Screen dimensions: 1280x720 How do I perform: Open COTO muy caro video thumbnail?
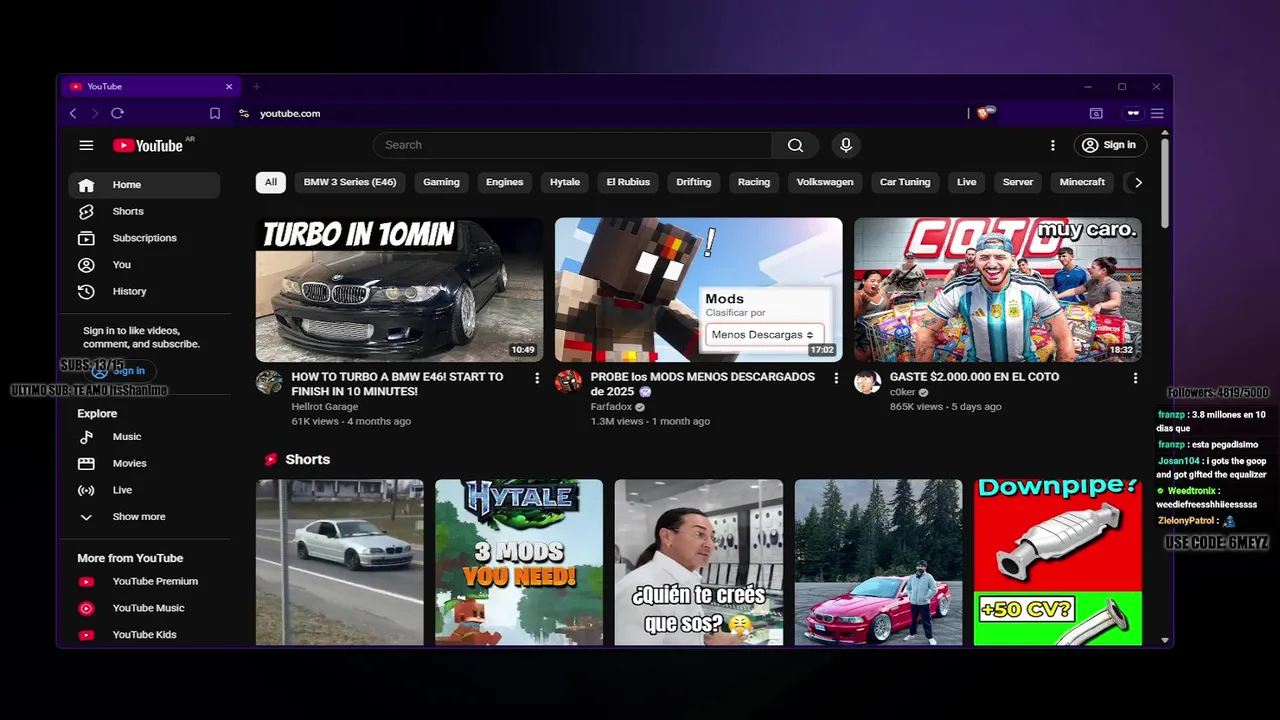click(x=997, y=289)
